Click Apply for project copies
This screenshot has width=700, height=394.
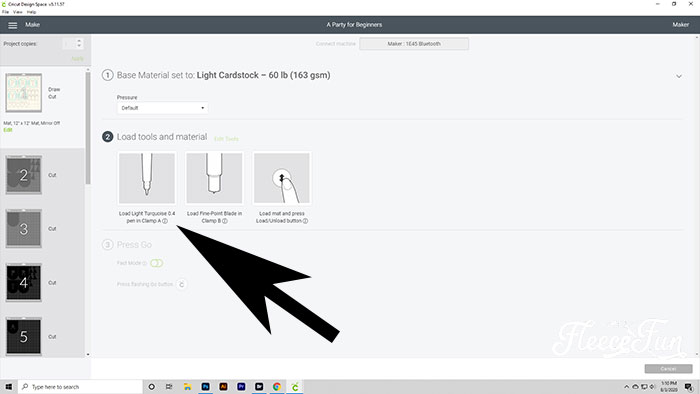tap(77, 59)
